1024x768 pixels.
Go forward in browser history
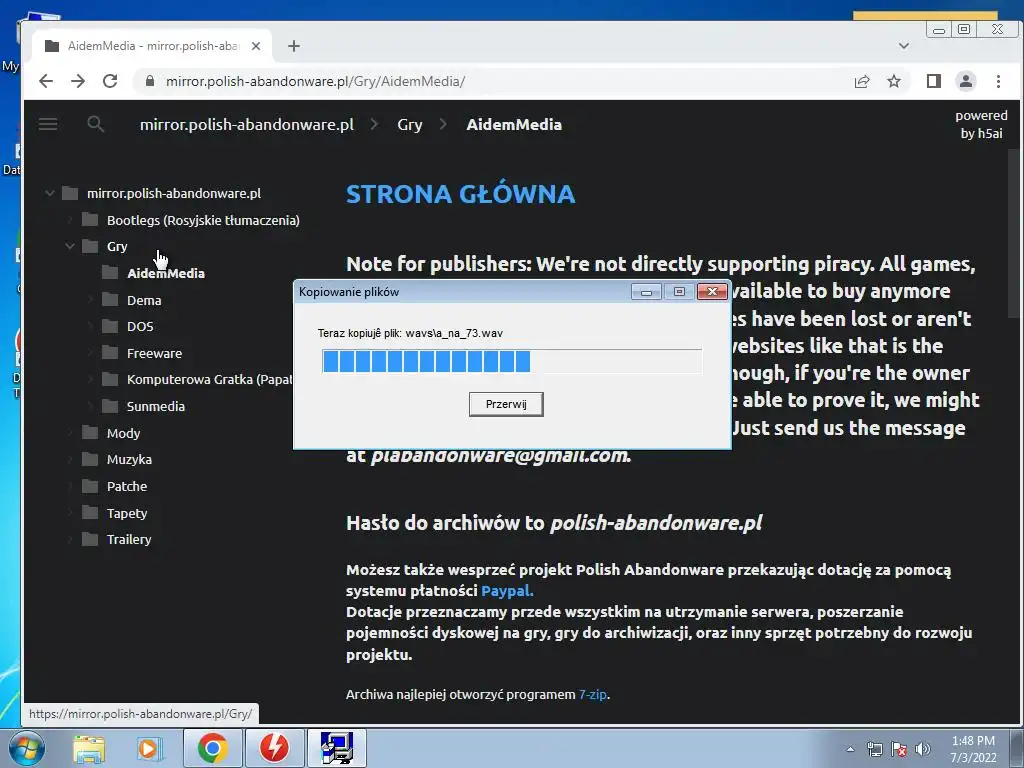point(78,81)
